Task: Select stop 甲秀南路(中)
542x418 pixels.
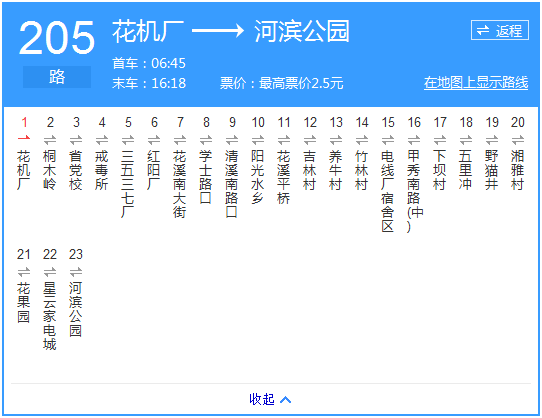Action: (414, 191)
